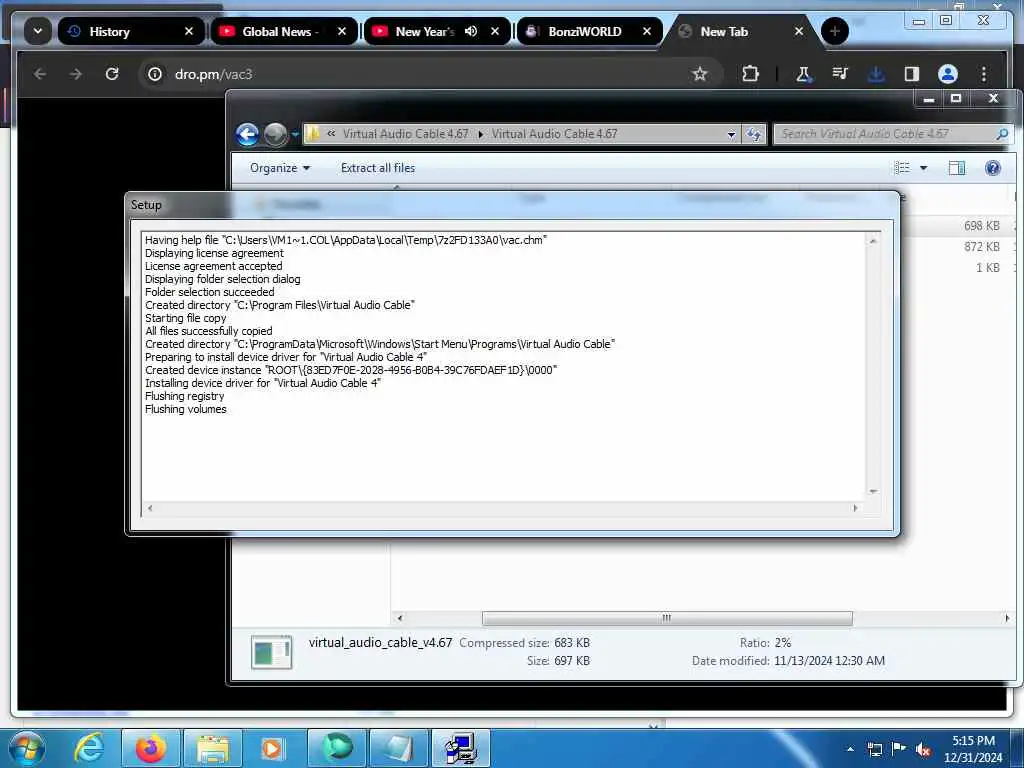1024x768 pixels.
Task: Switch to the New Year's tab
Action: (437, 31)
